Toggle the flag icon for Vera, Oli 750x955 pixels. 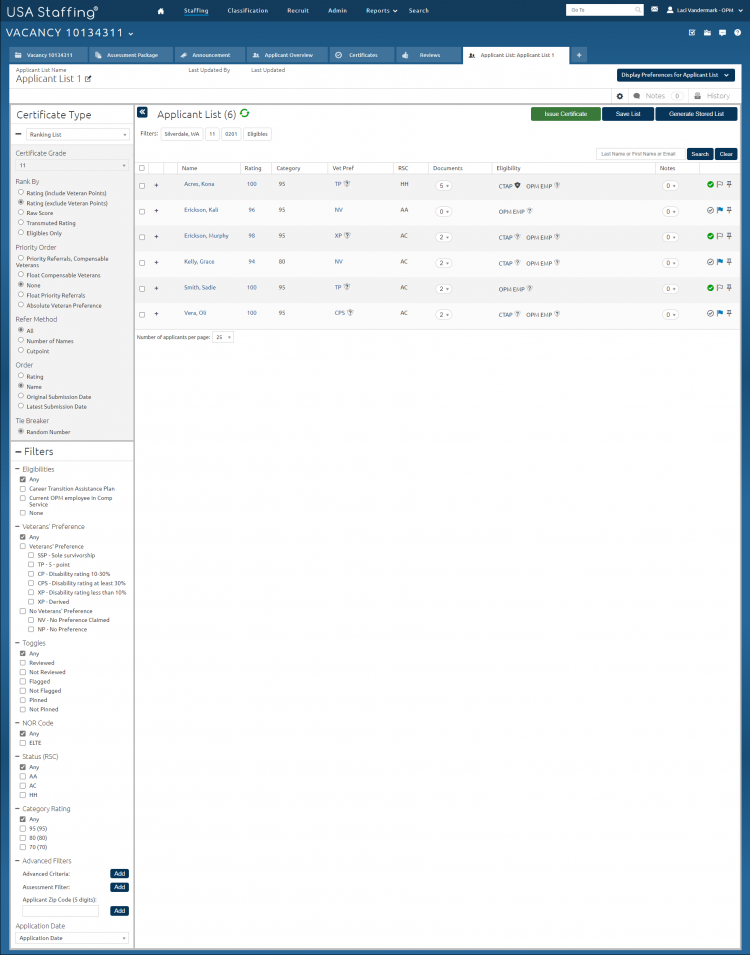[x=720, y=313]
